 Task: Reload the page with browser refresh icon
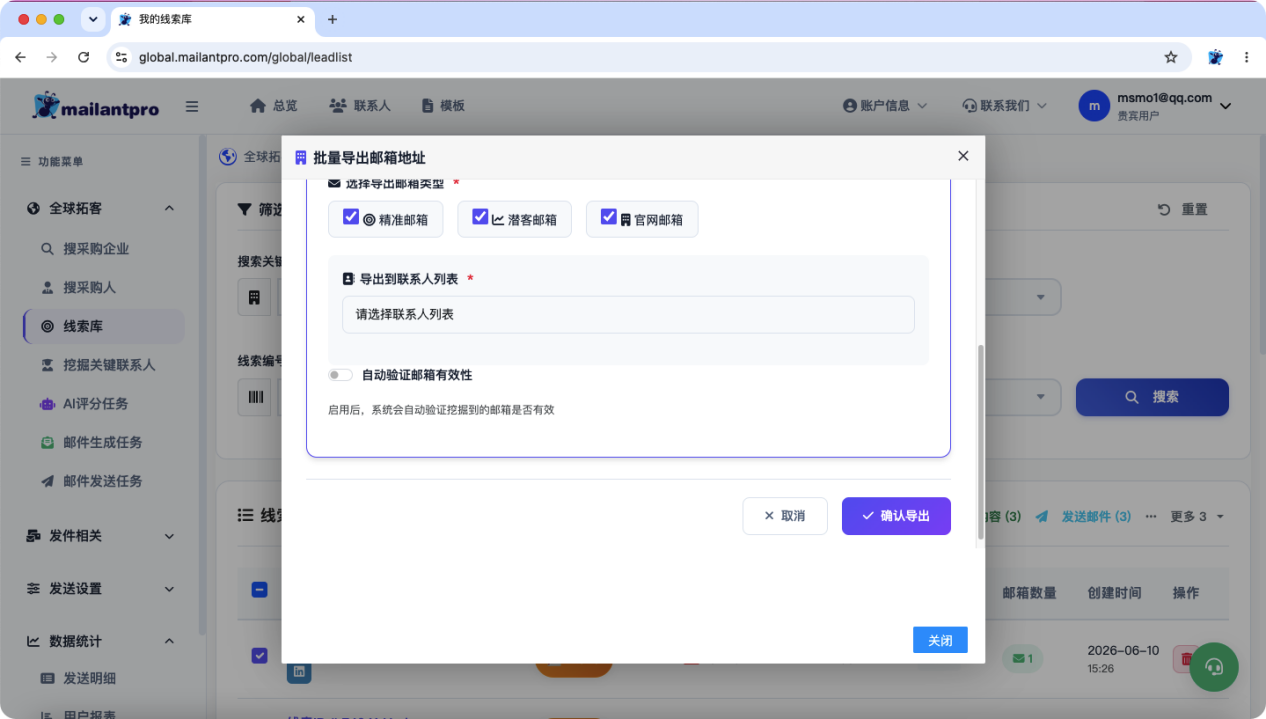83,57
